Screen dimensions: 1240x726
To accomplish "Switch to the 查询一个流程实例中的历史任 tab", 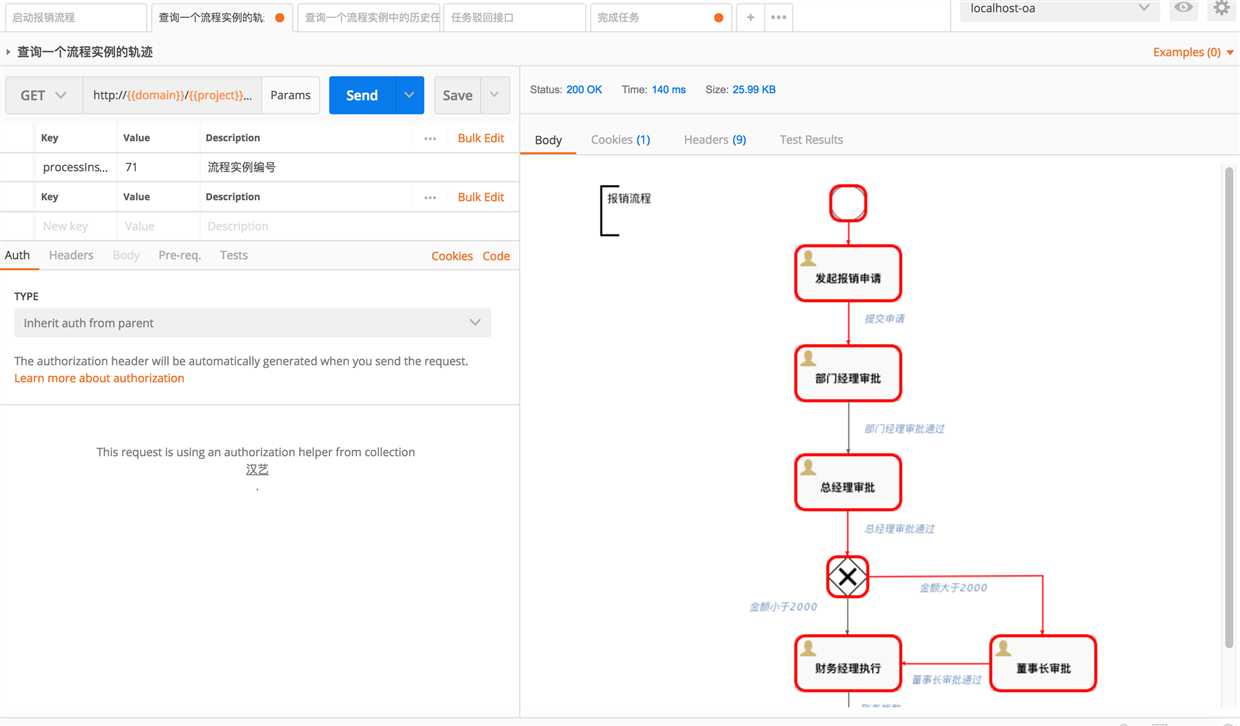I will click(x=369, y=17).
